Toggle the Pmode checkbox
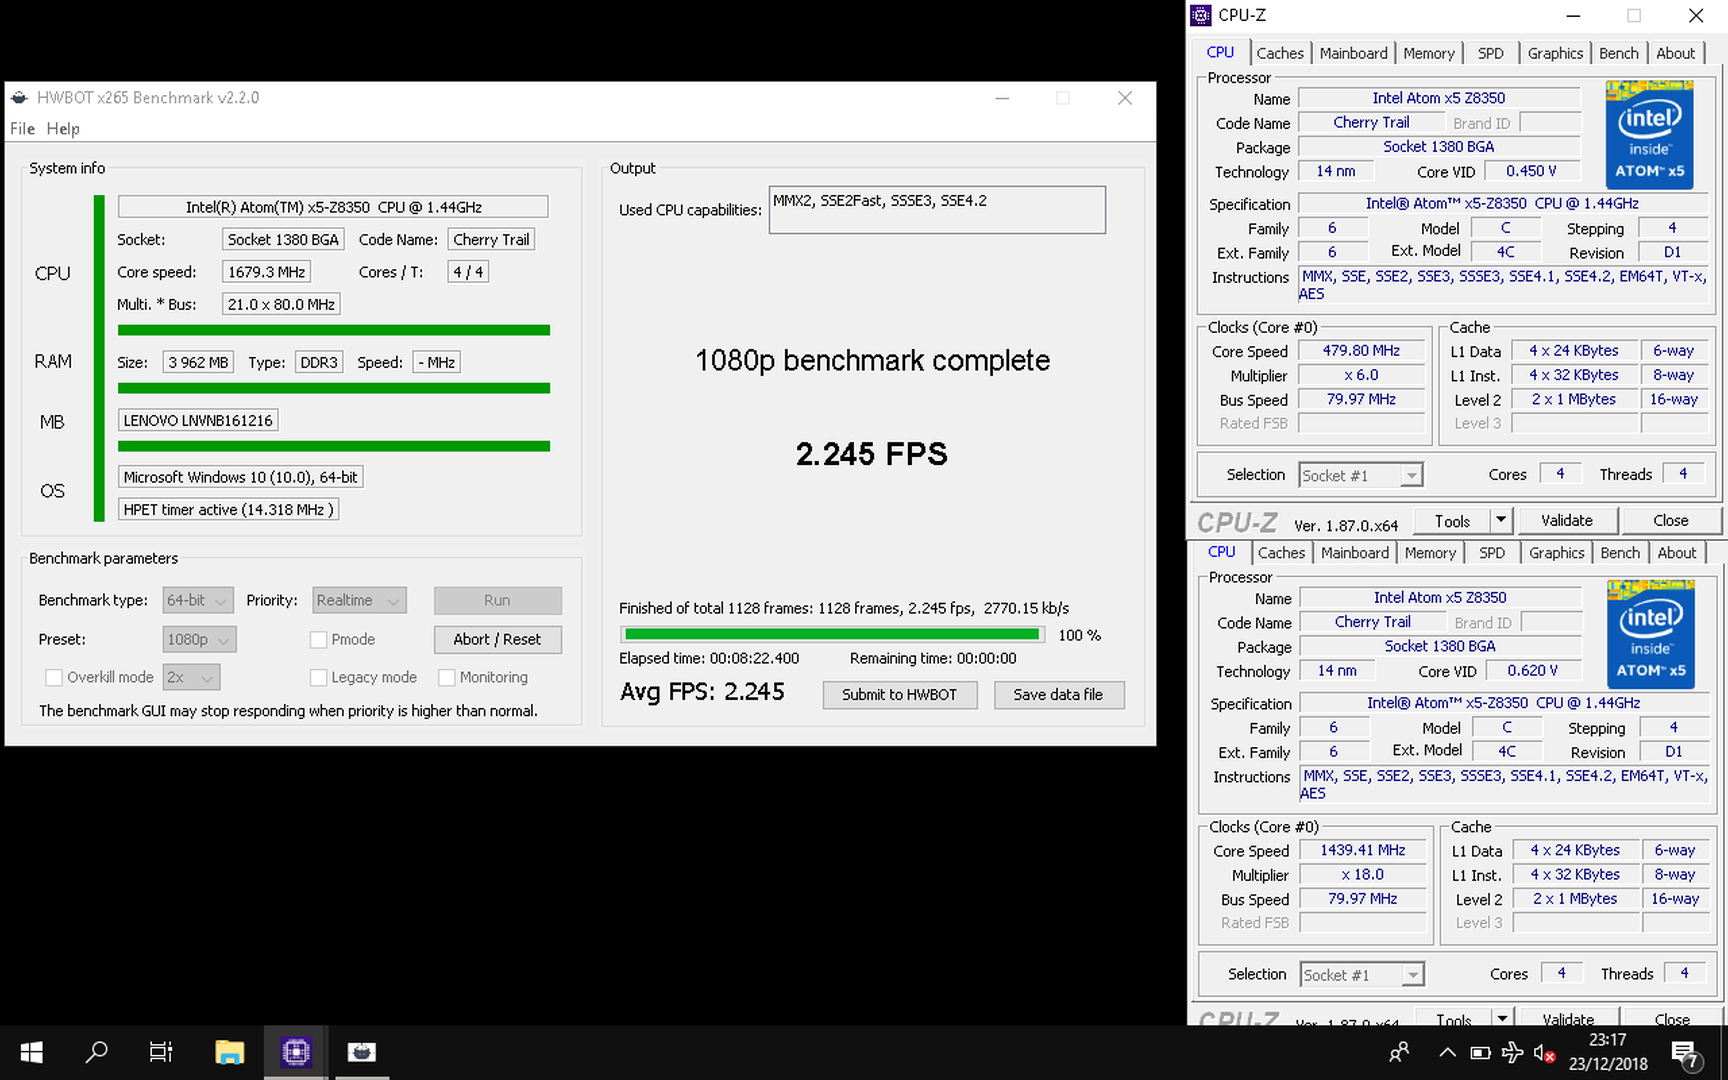Viewport: 1728px width, 1080px height. (x=319, y=639)
